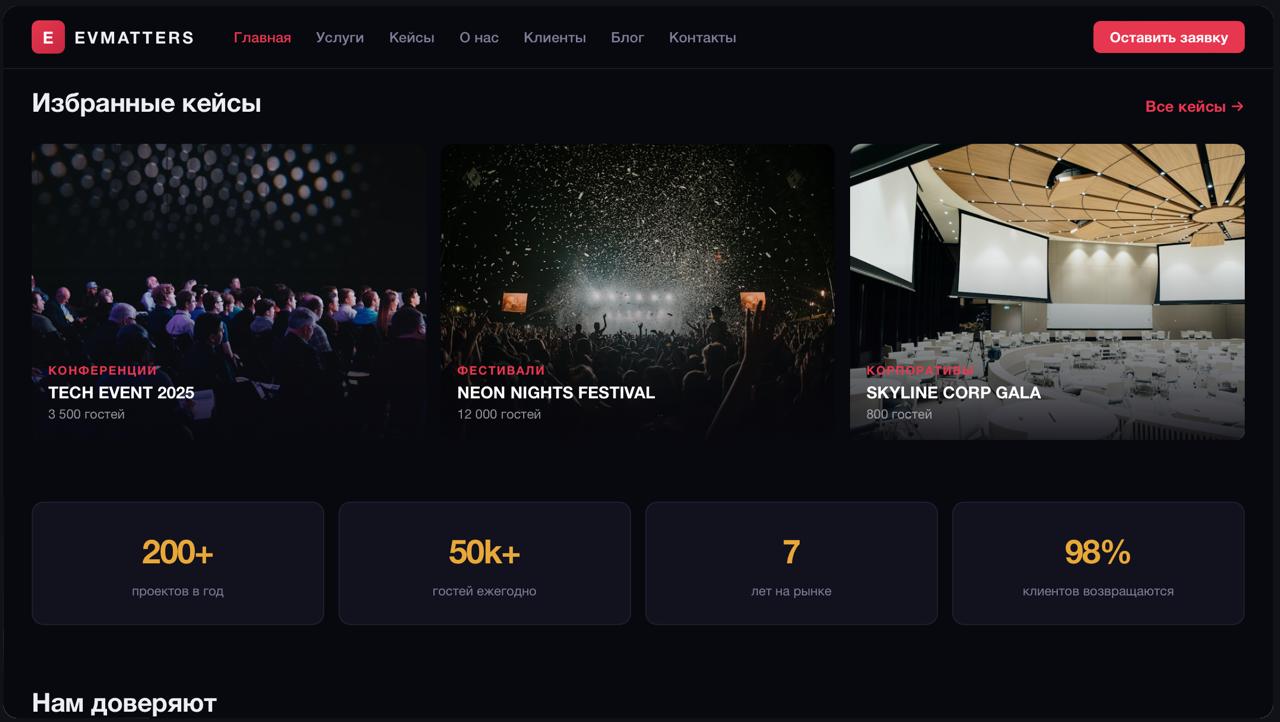Go to the Услуги page
This screenshot has width=1280, height=722.
point(340,37)
